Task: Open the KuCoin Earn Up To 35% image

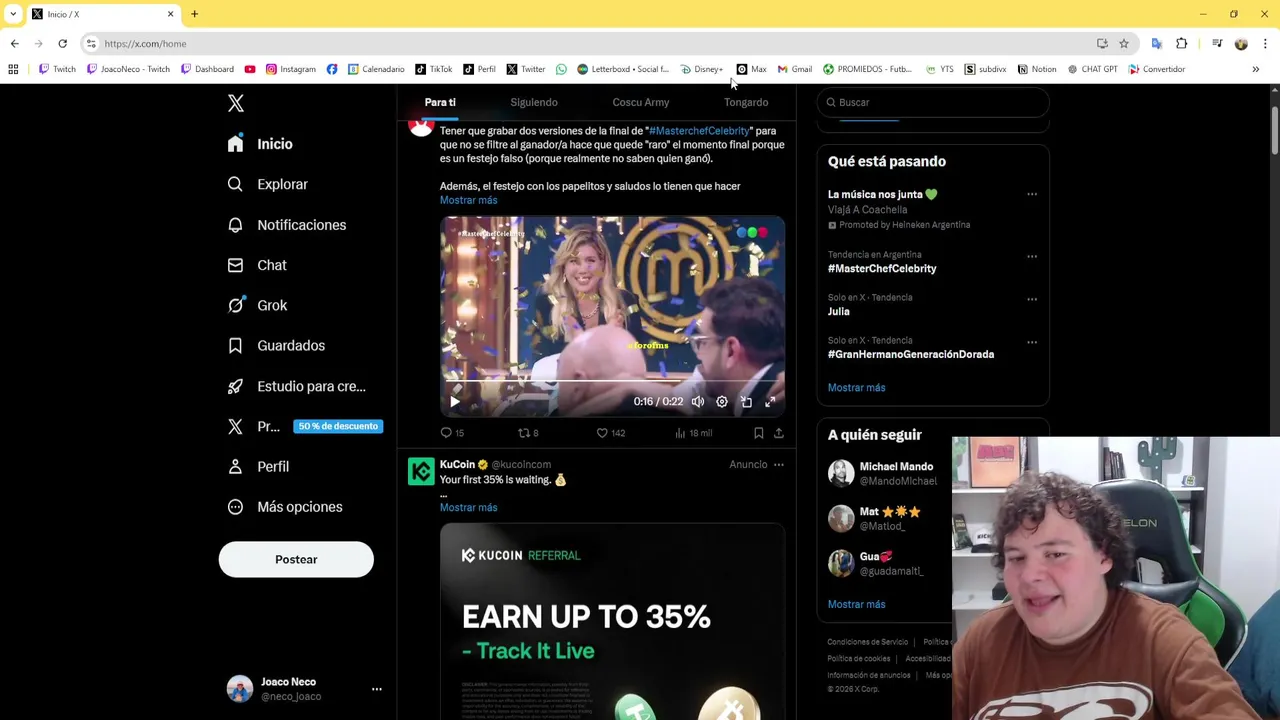Action: click(x=612, y=621)
